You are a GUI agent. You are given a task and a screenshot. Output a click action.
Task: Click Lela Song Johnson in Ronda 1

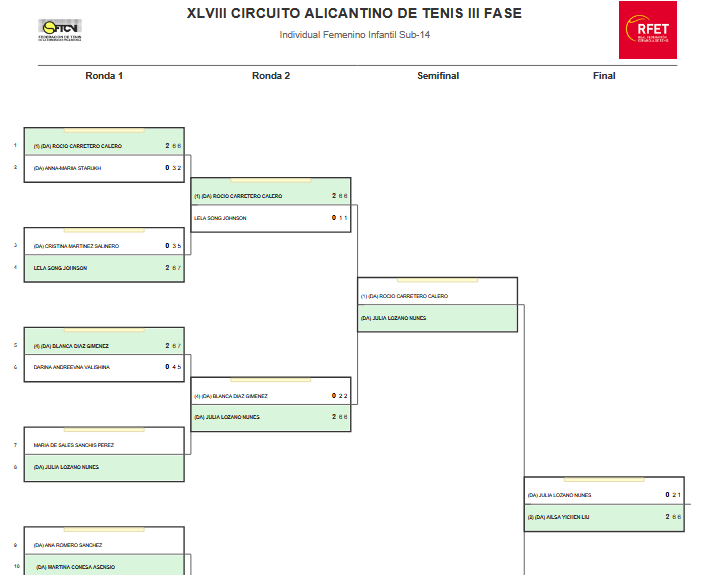pyautogui.click(x=61, y=268)
